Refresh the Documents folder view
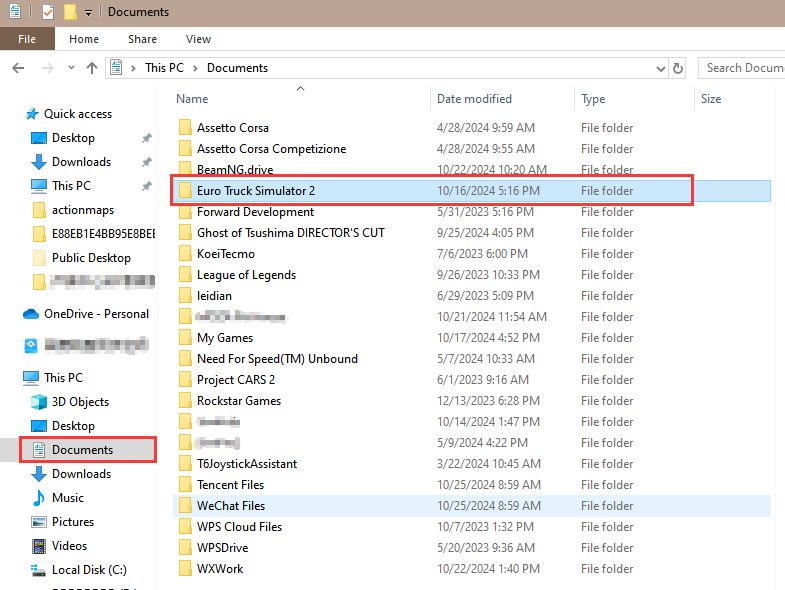The width and height of the screenshot is (785, 590). pyautogui.click(x=678, y=68)
